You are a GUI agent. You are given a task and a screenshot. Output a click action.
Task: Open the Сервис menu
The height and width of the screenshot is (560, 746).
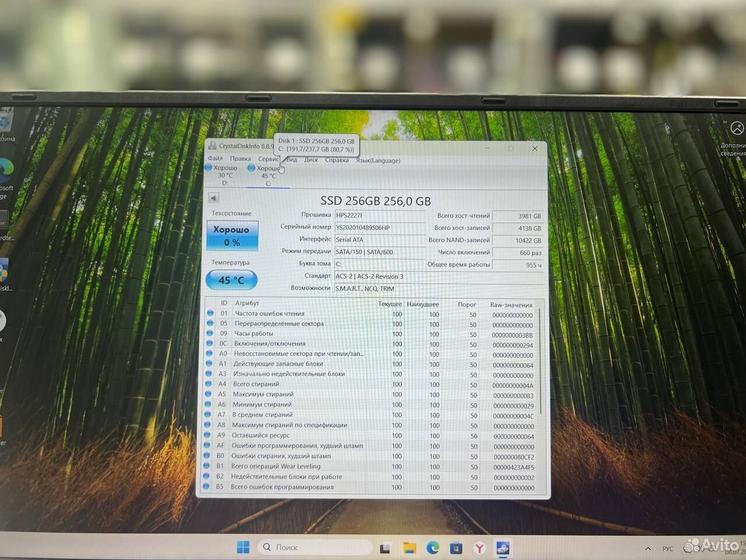(x=268, y=159)
